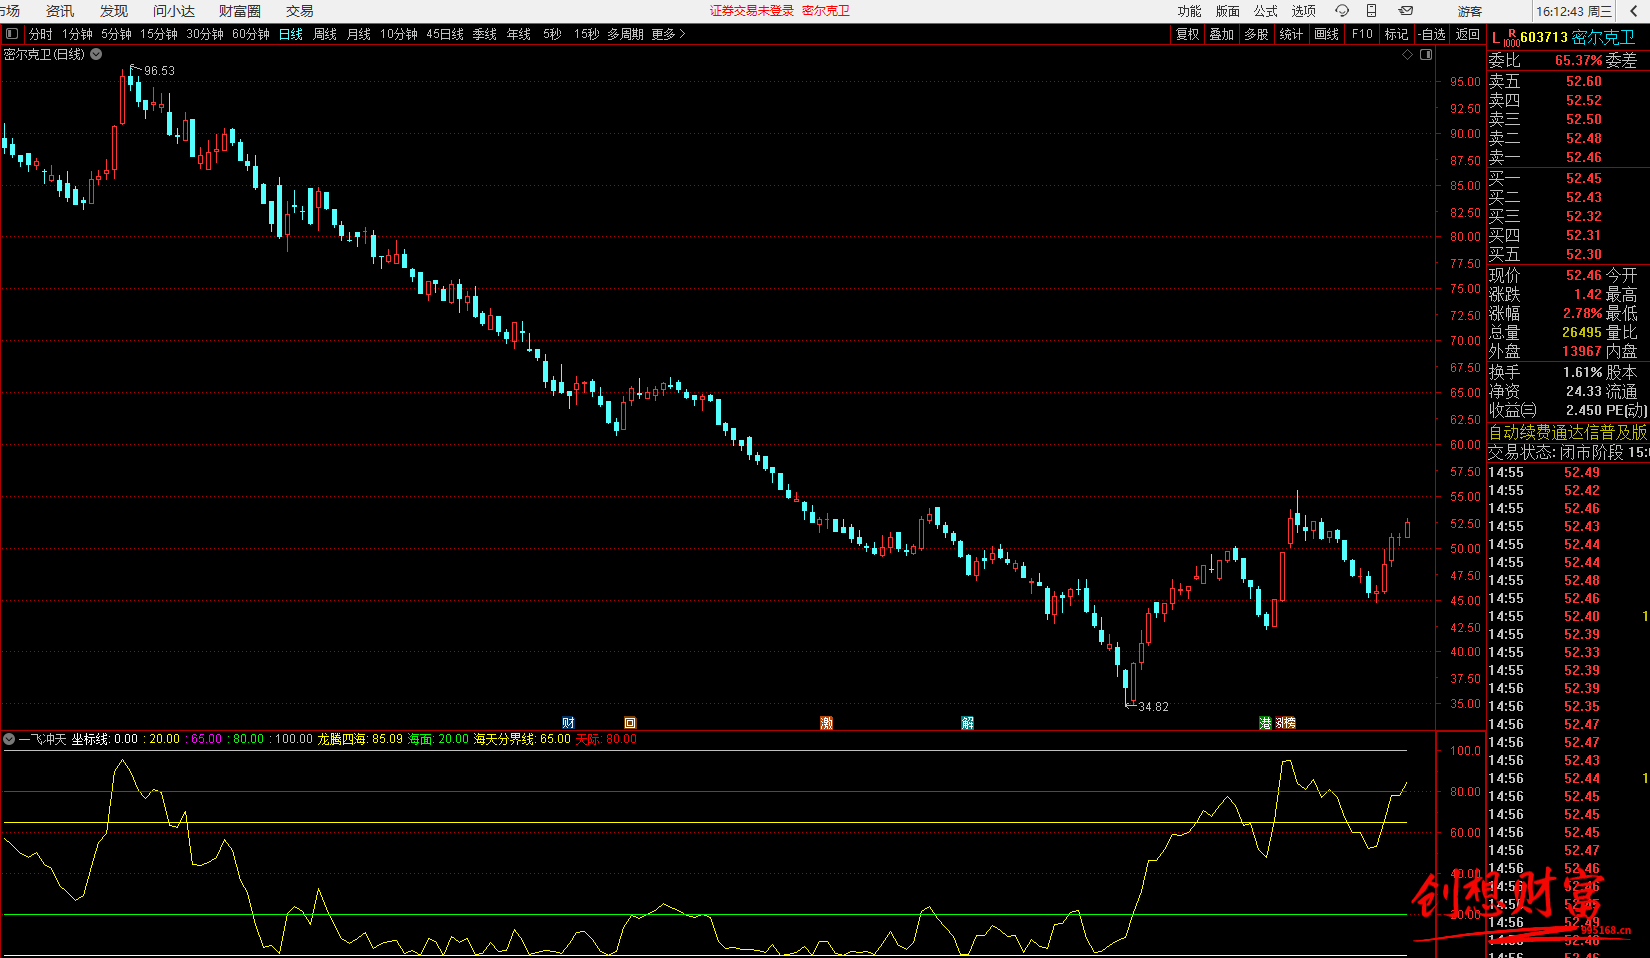The height and width of the screenshot is (958, 1650).
Task: Switch to 5秒 period
Action: point(553,34)
